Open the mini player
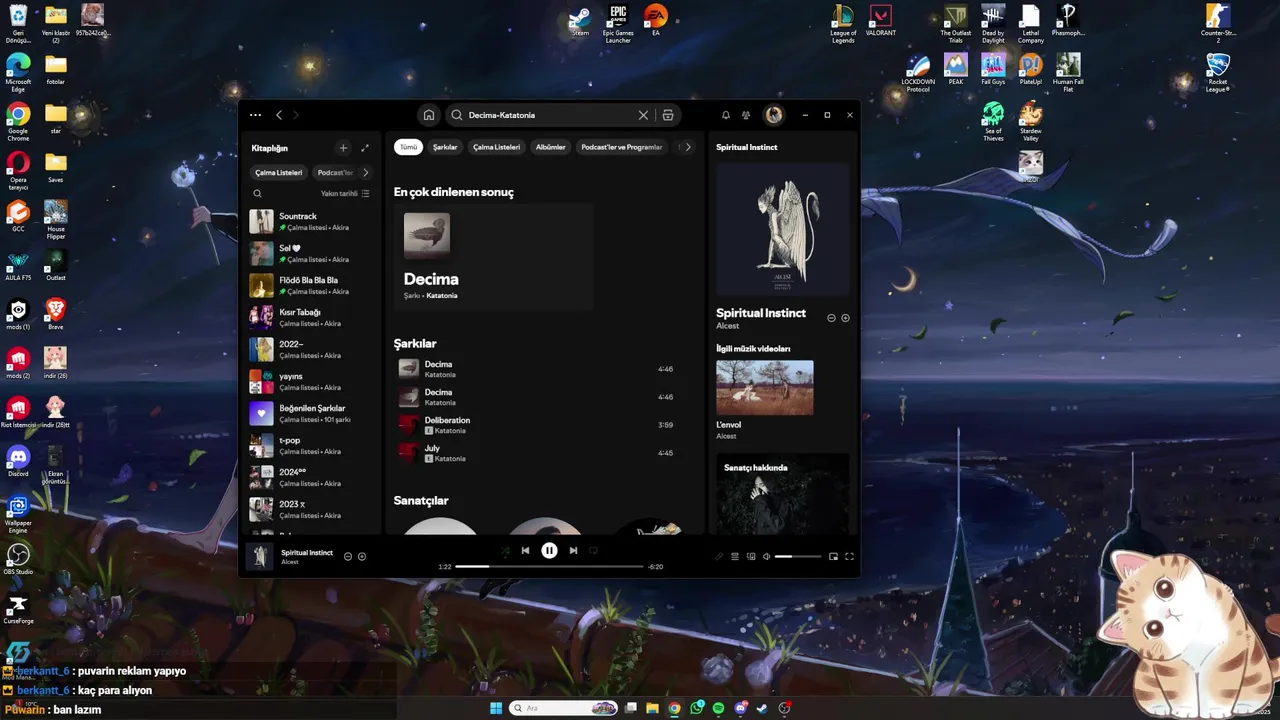The height and width of the screenshot is (720, 1280). click(833, 556)
